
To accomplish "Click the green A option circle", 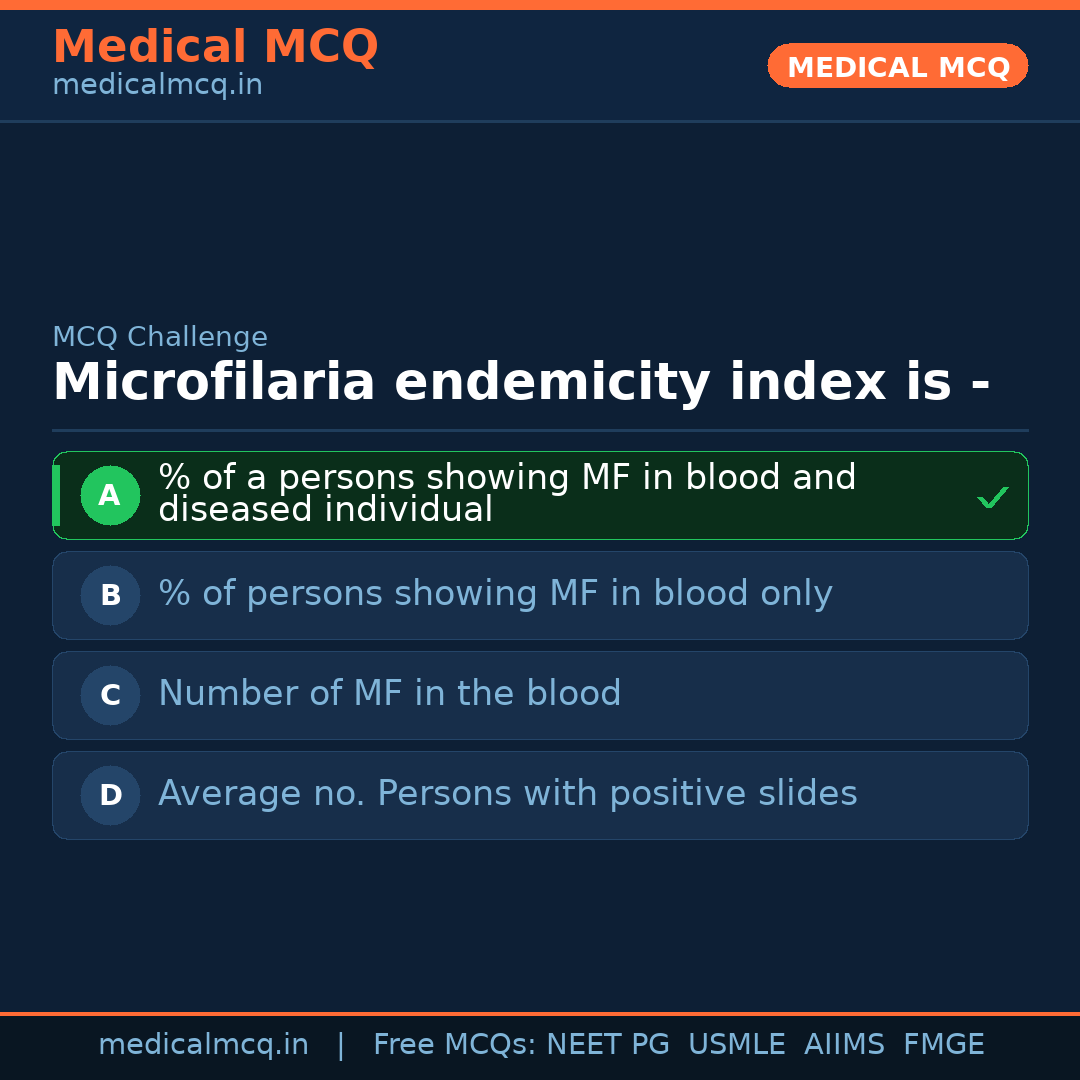I will [110, 495].
